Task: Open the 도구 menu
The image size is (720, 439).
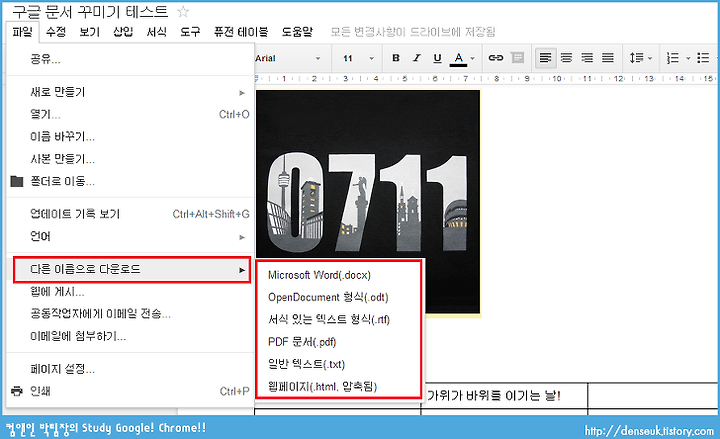Action: (190, 32)
